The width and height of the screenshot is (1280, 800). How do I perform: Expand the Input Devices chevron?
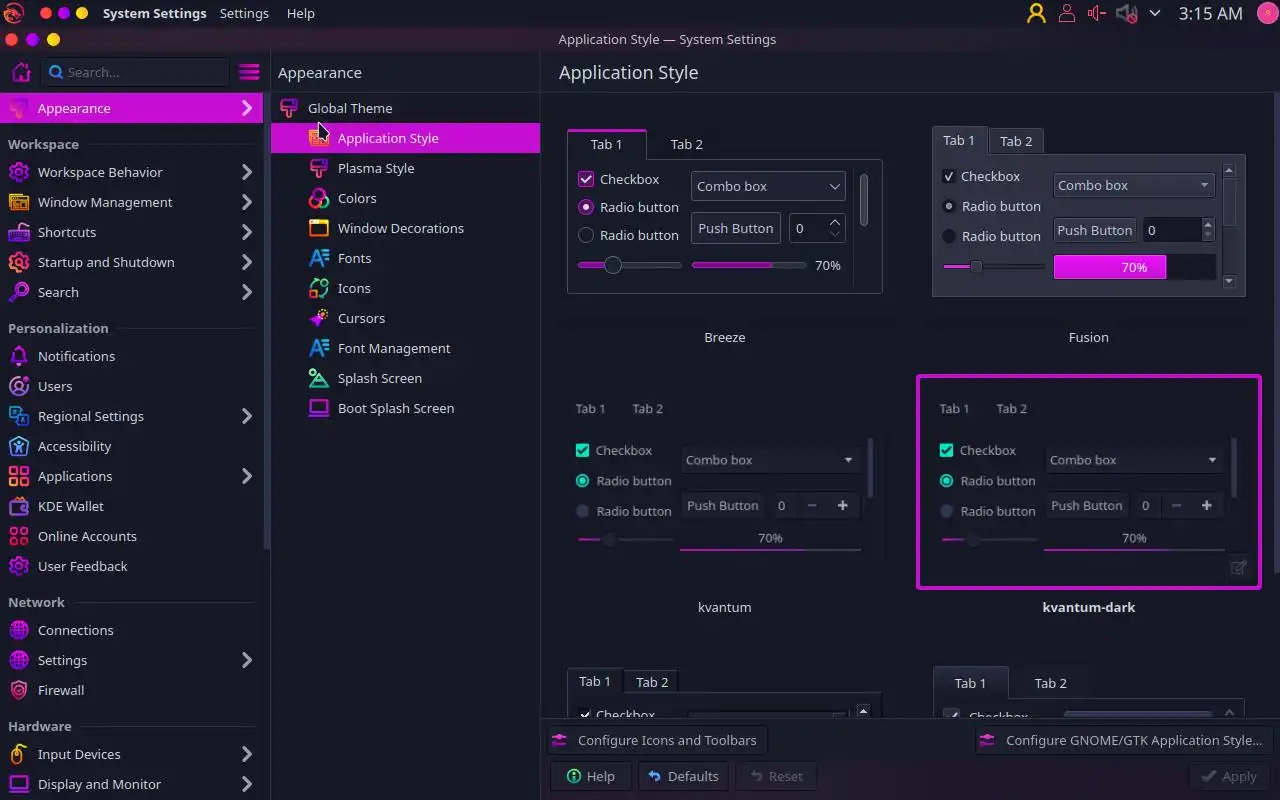[x=247, y=754]
